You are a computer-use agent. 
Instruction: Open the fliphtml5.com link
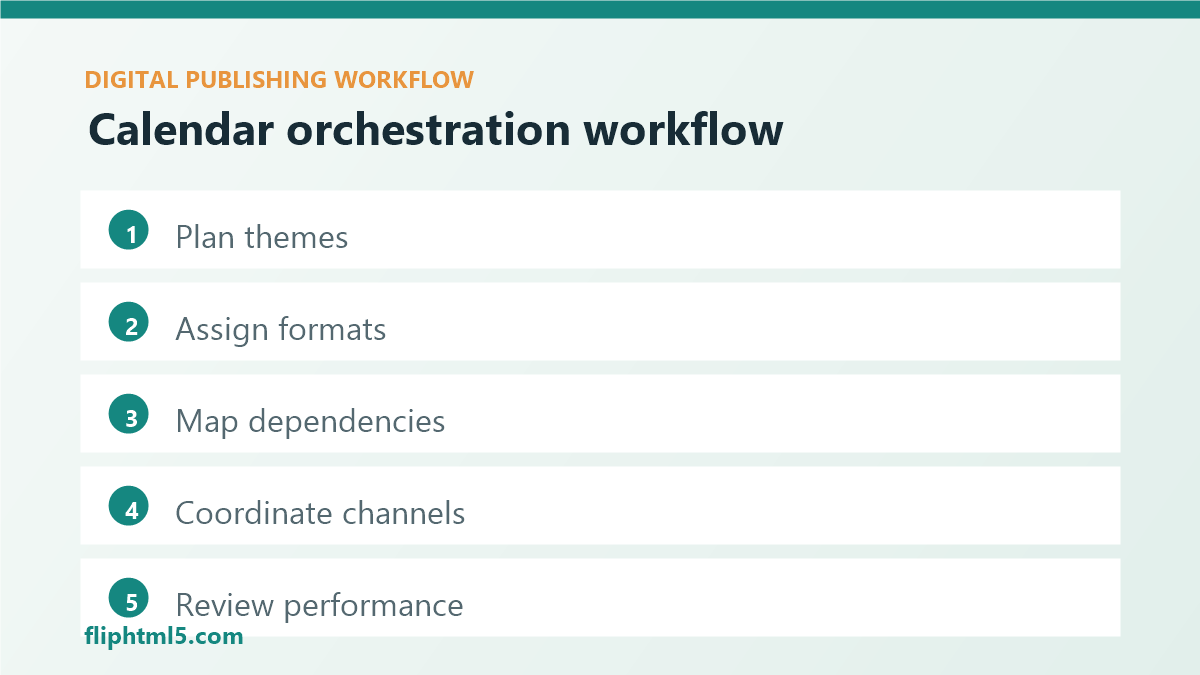164,635
